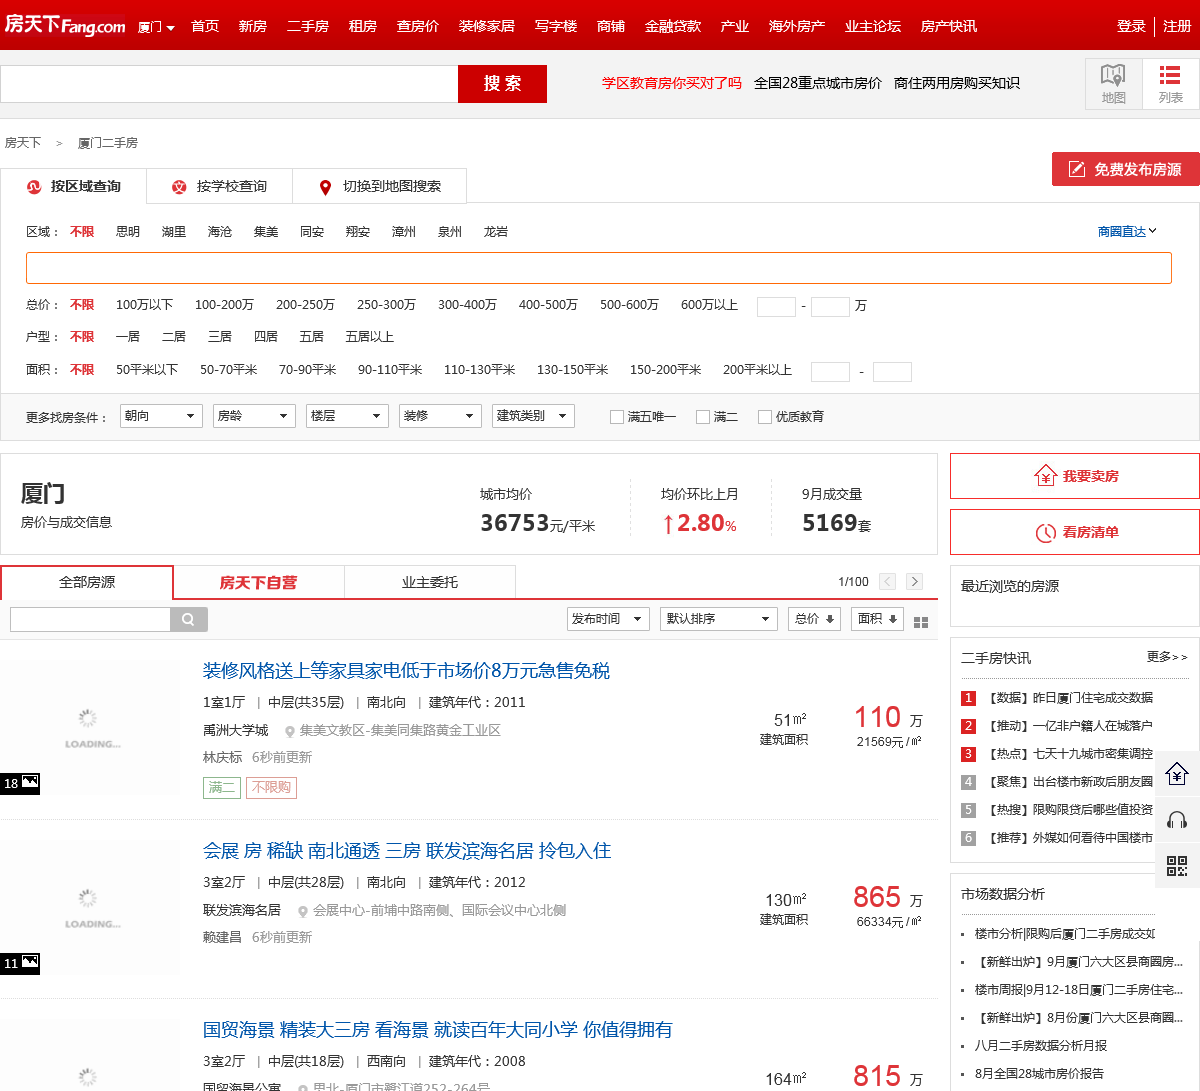Open 二手房 in top navigation
The width and height of the screenshot is (1200, 1091).
308,26
